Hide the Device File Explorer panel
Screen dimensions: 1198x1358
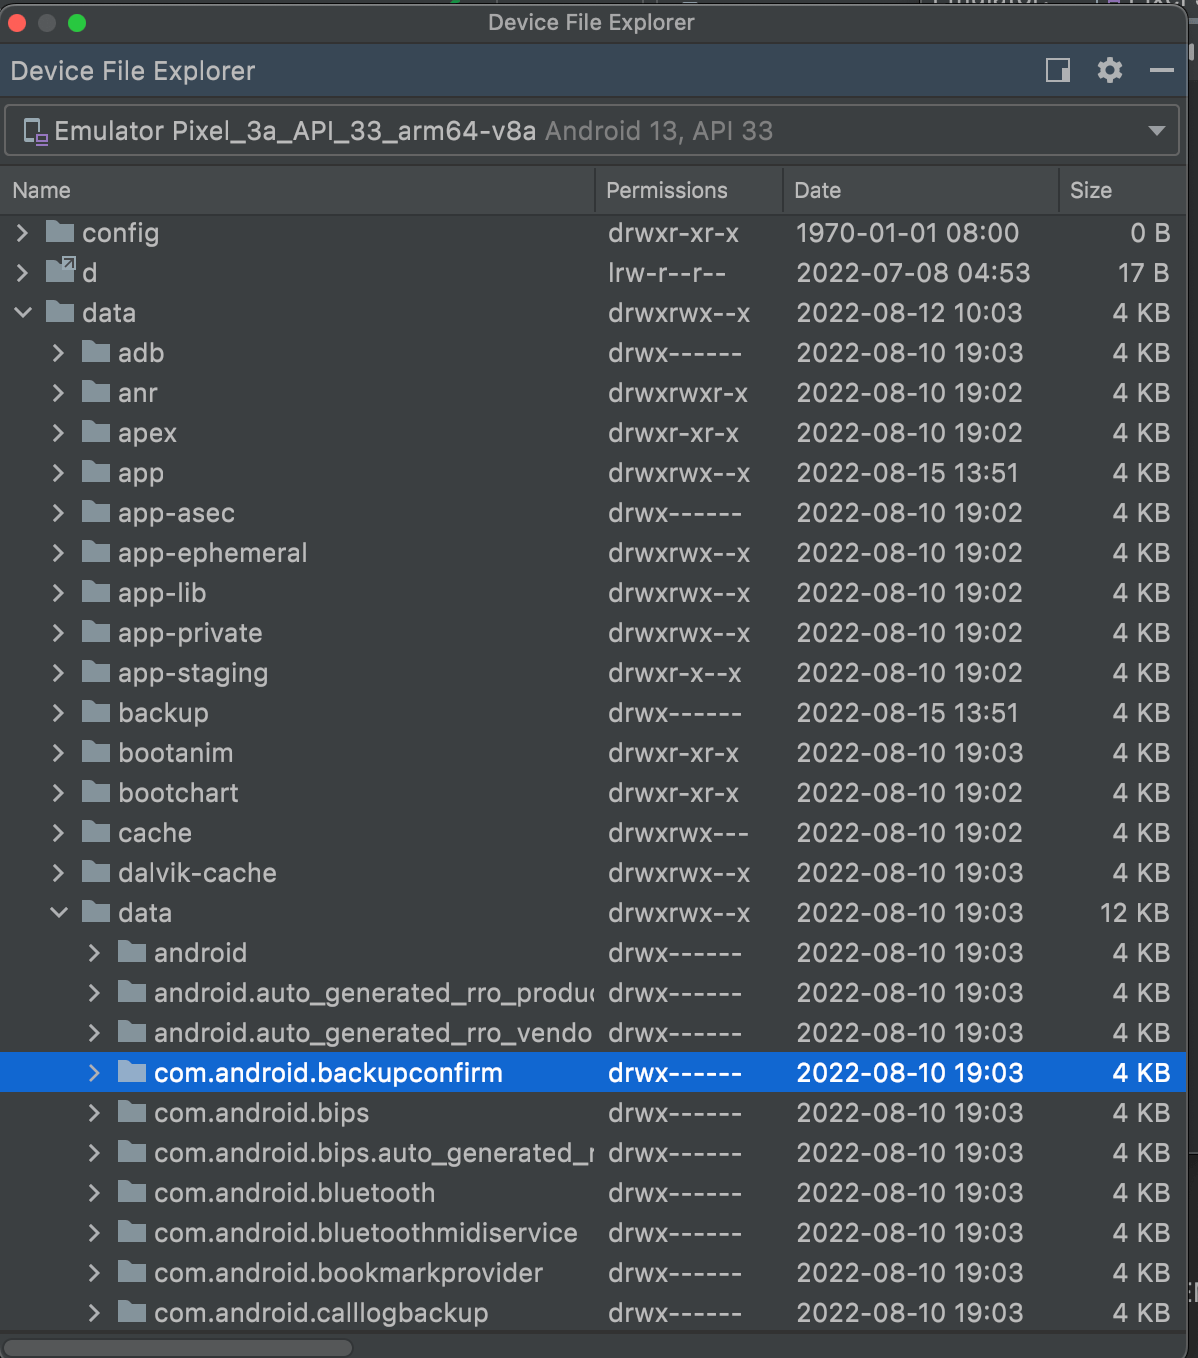[1161, 70]
